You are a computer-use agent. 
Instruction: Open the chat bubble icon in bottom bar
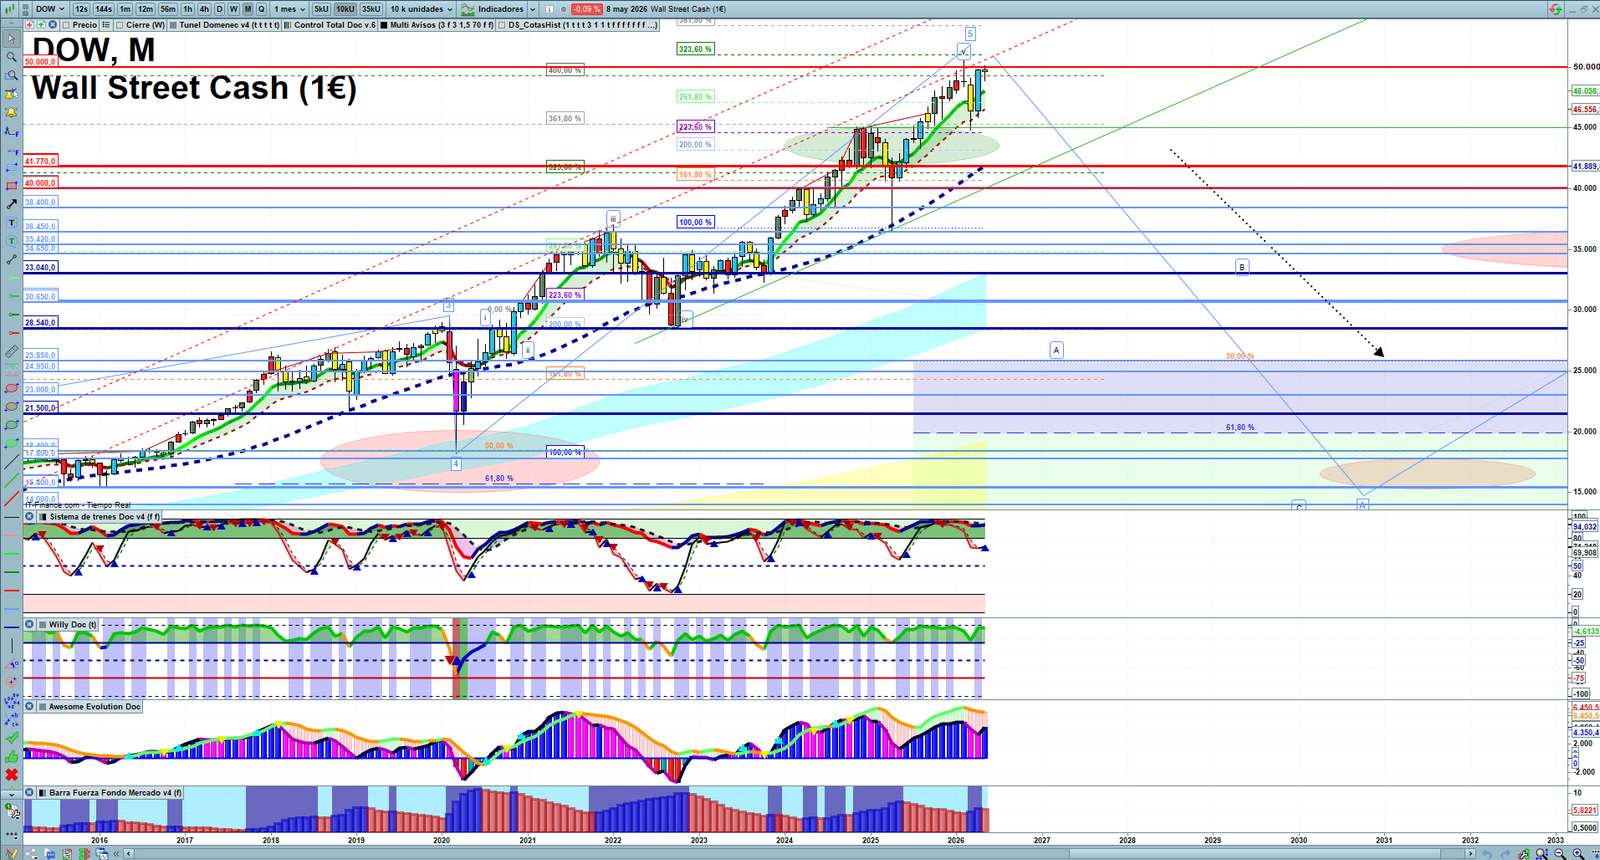(50, 854)
